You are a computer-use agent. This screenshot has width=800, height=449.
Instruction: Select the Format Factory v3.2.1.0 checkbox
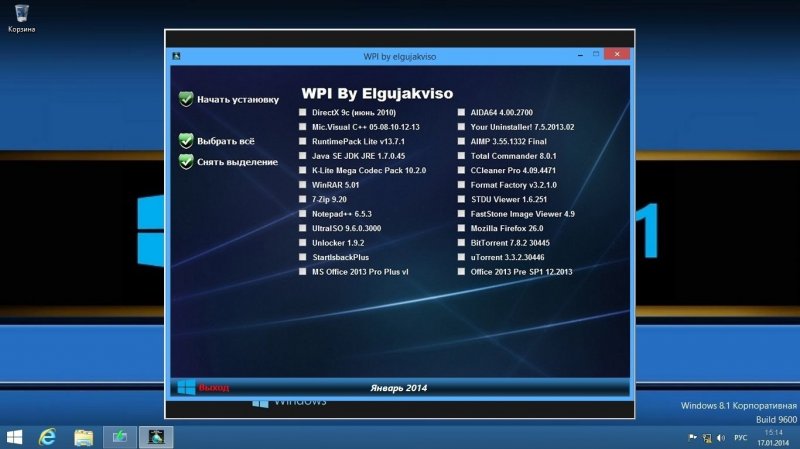tap(461, 185)
